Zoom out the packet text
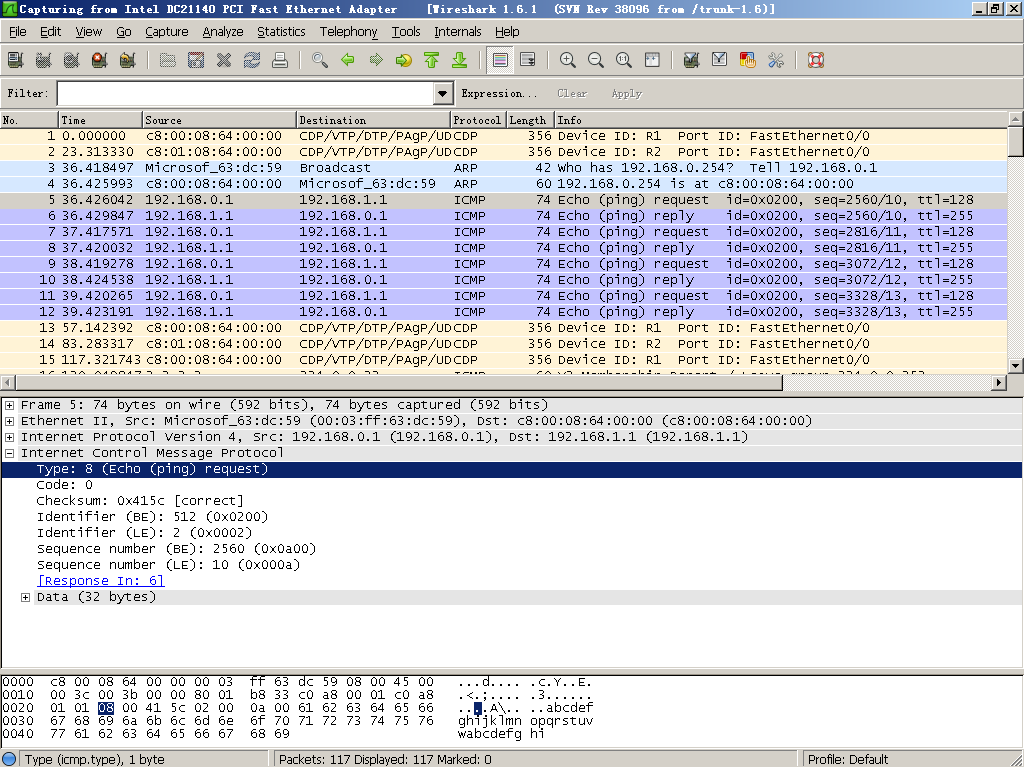 pos(596,61)
